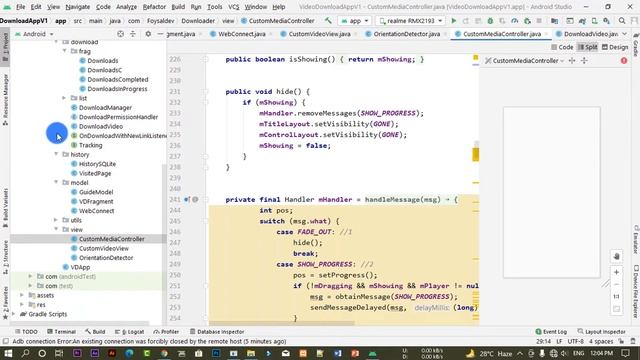Image resolution: width=640 pixels, height=360 pixels.
Task: Zoom in the design preview
Action: tap(616, 272)
